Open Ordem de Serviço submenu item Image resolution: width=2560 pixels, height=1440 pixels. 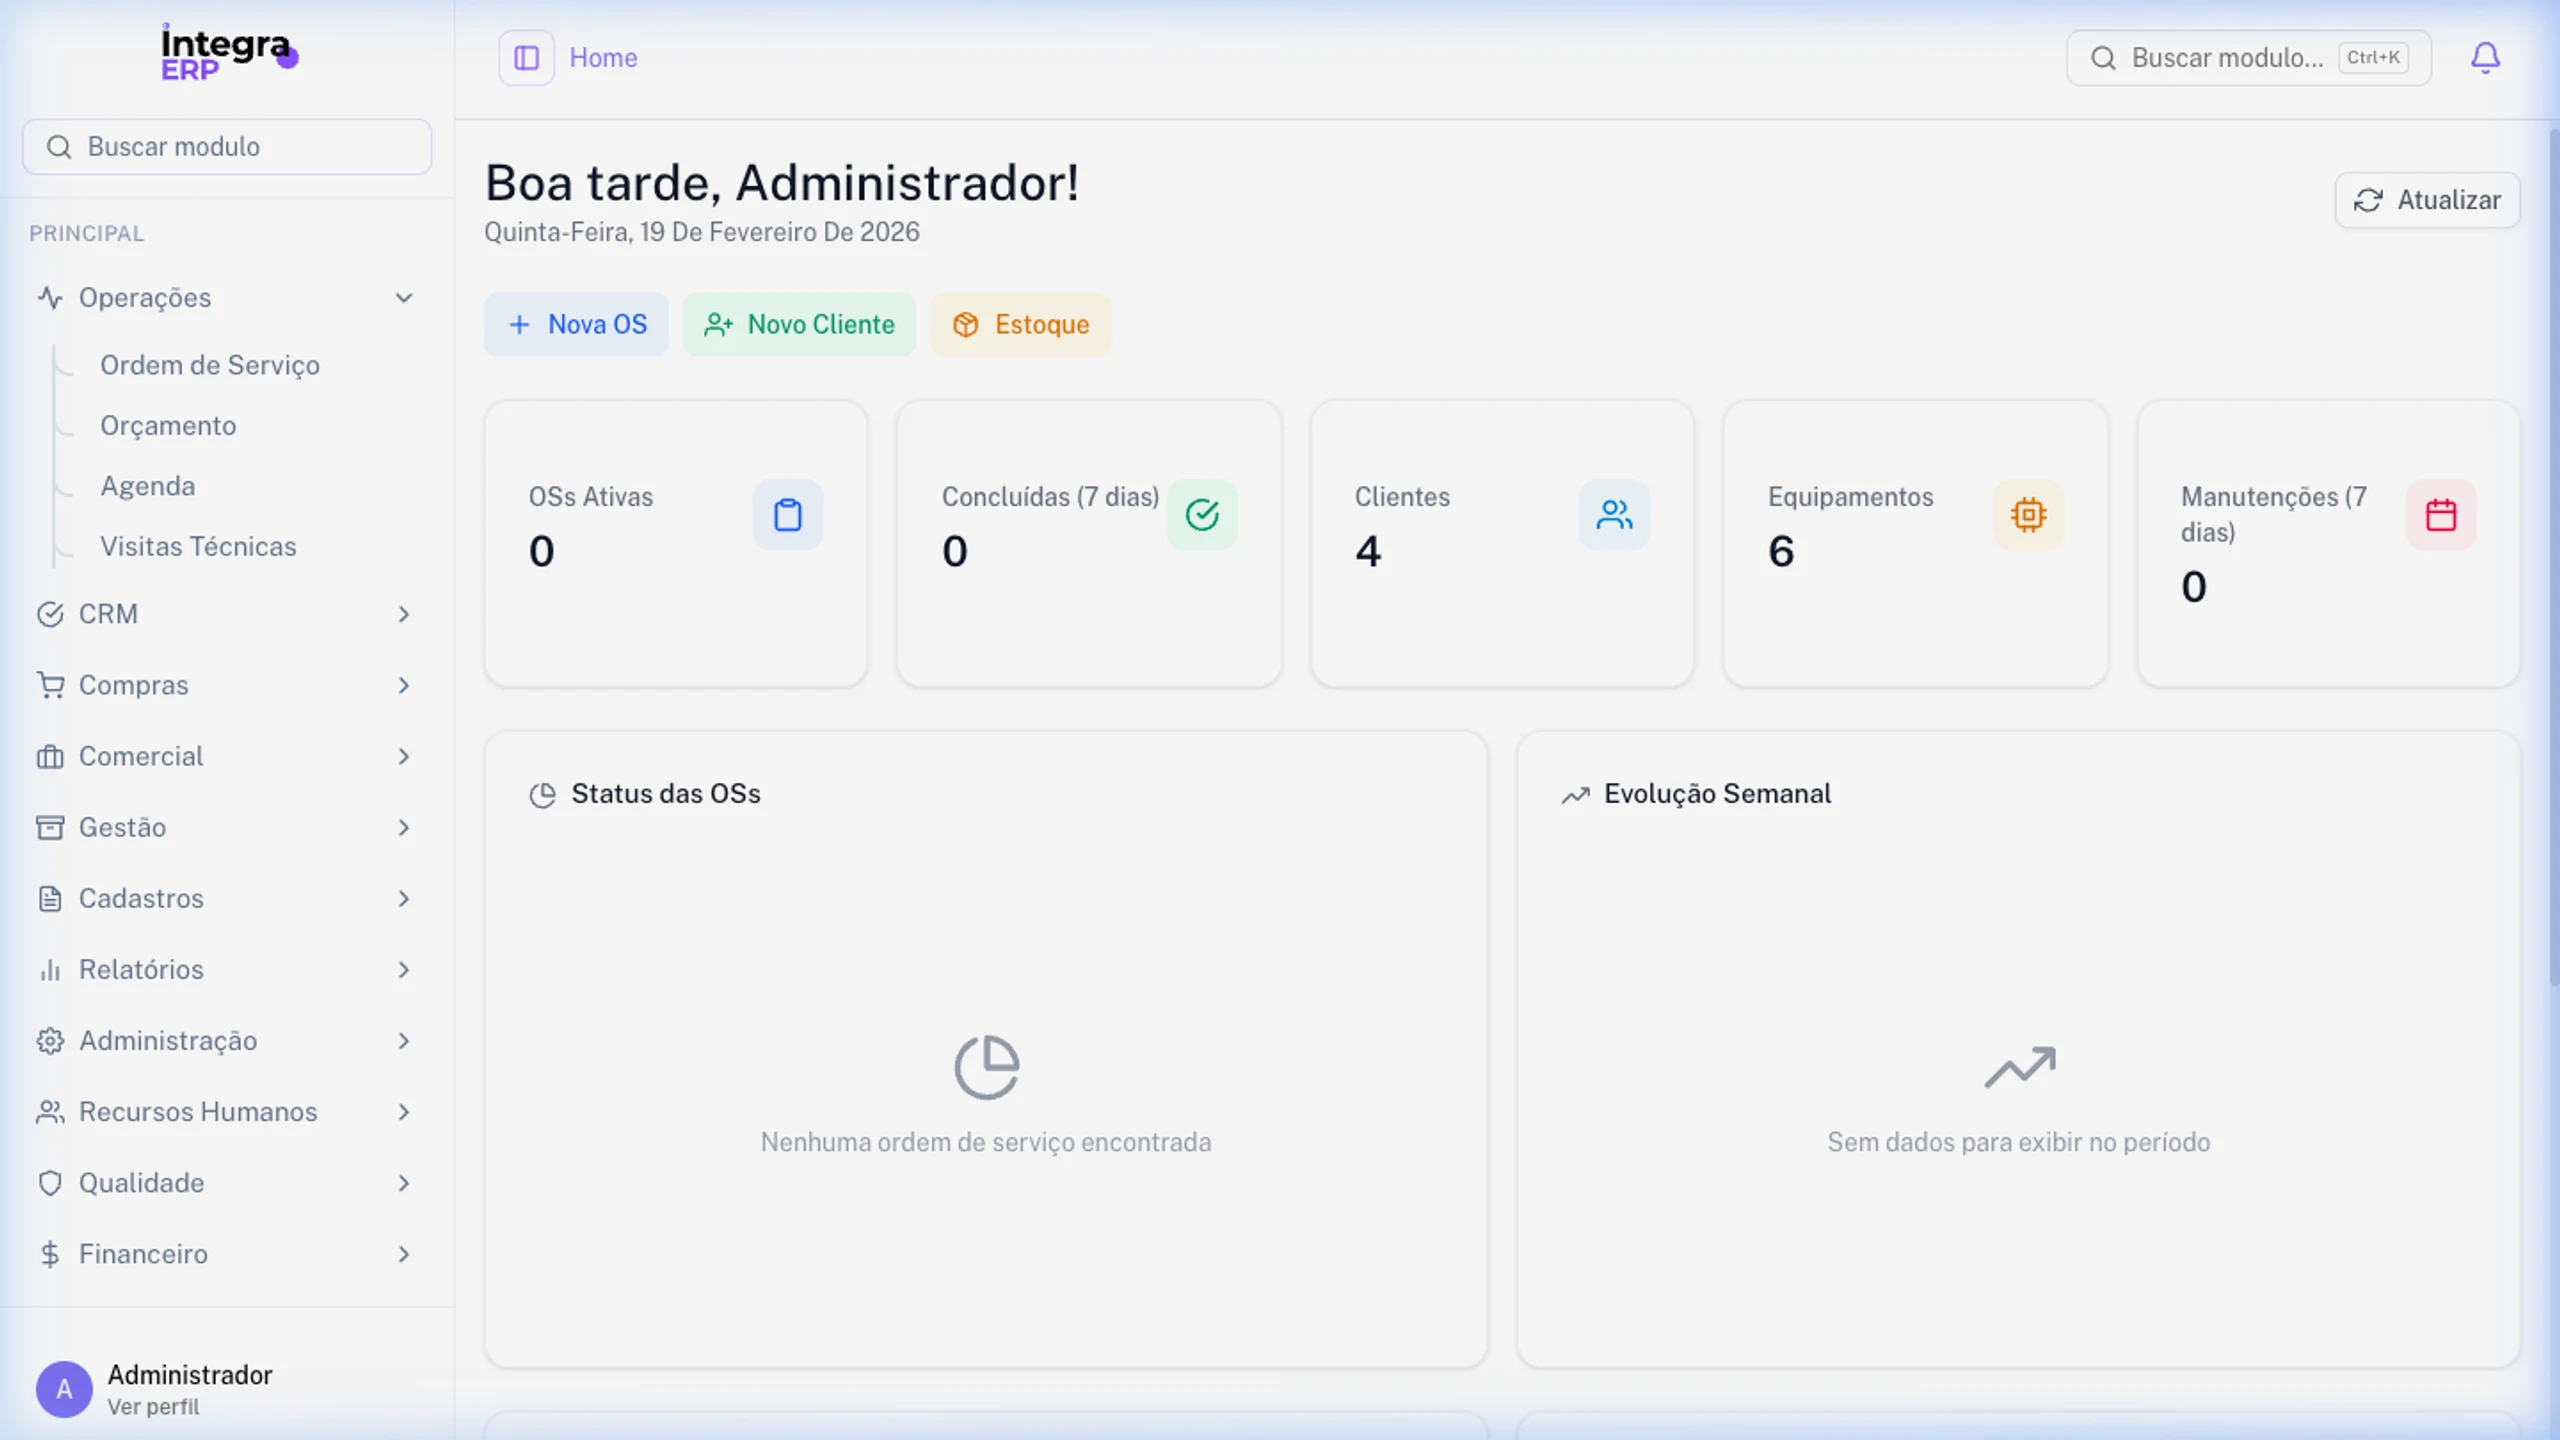(210, 366)
